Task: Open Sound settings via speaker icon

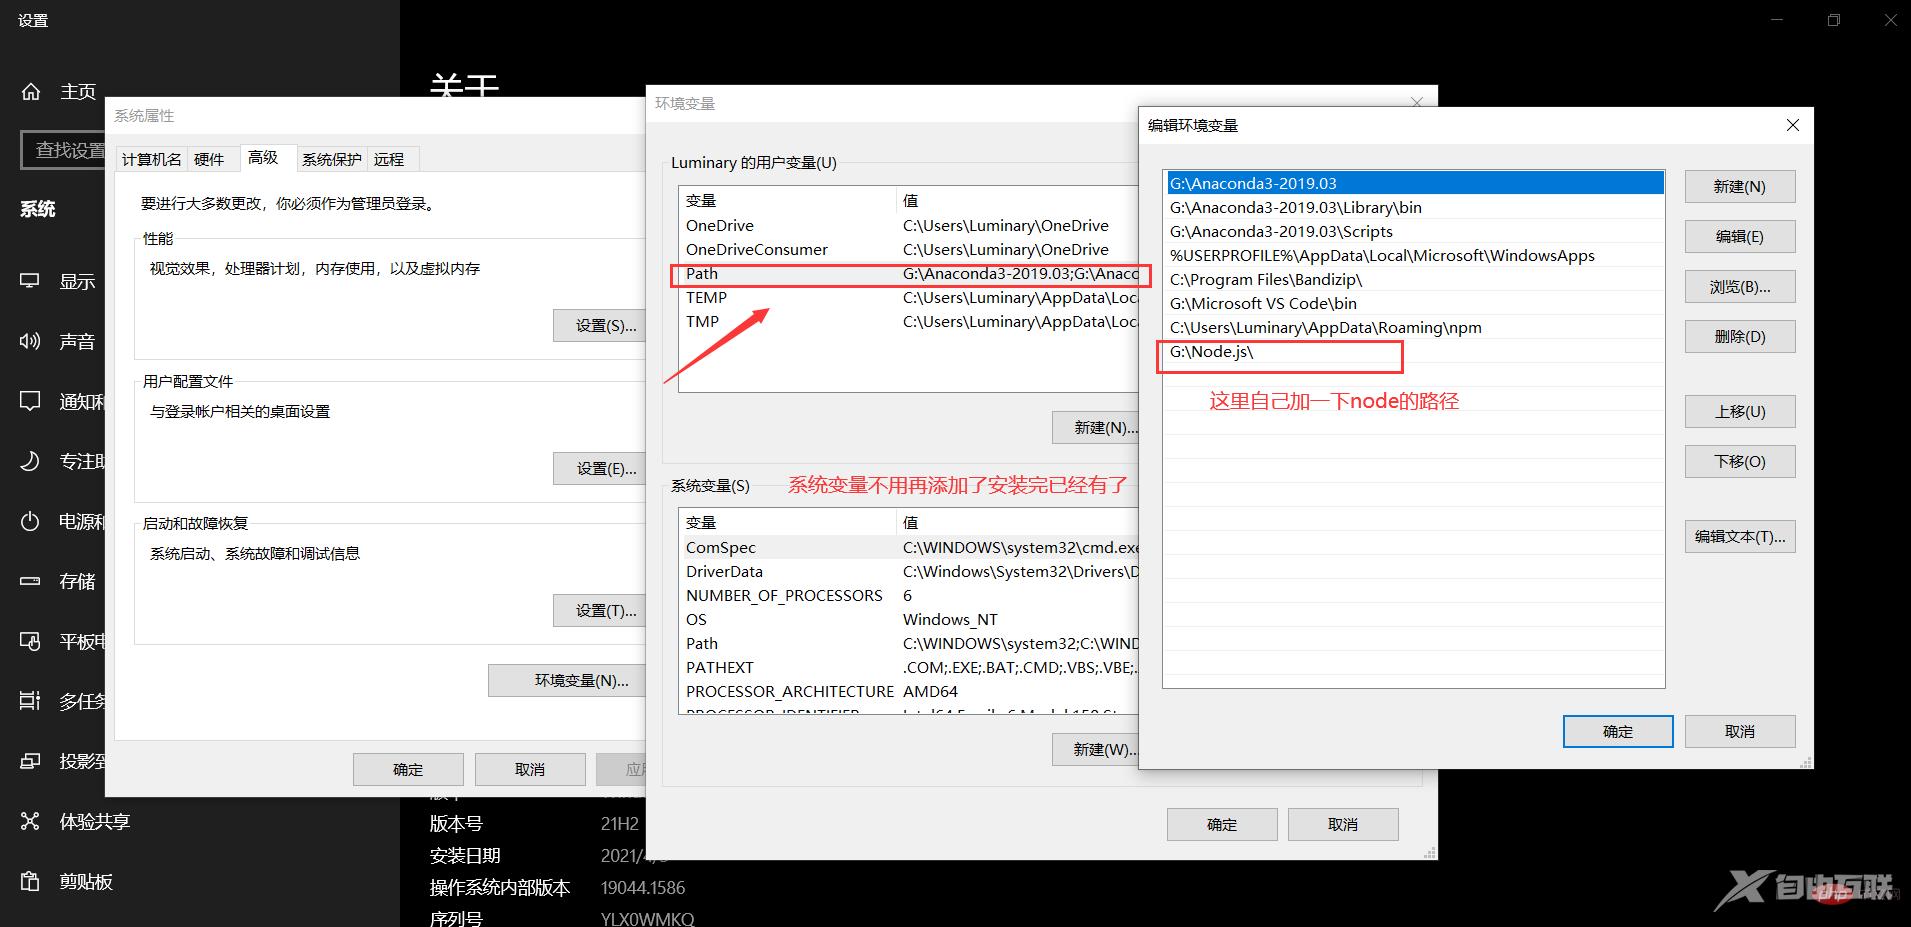Action: (x=31, y=341)
